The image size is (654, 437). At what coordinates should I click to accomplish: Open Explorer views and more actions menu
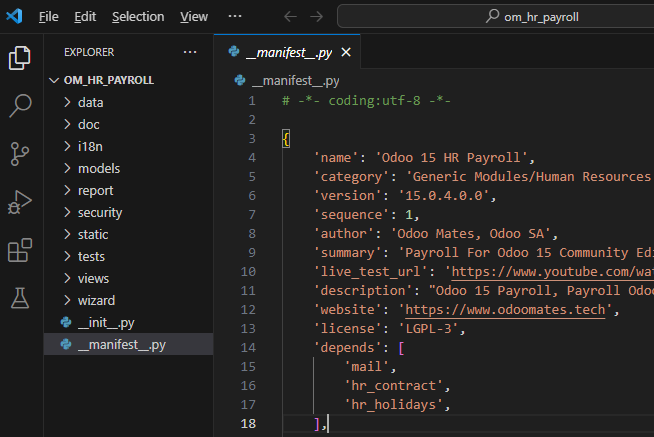[x=190, y=52]
